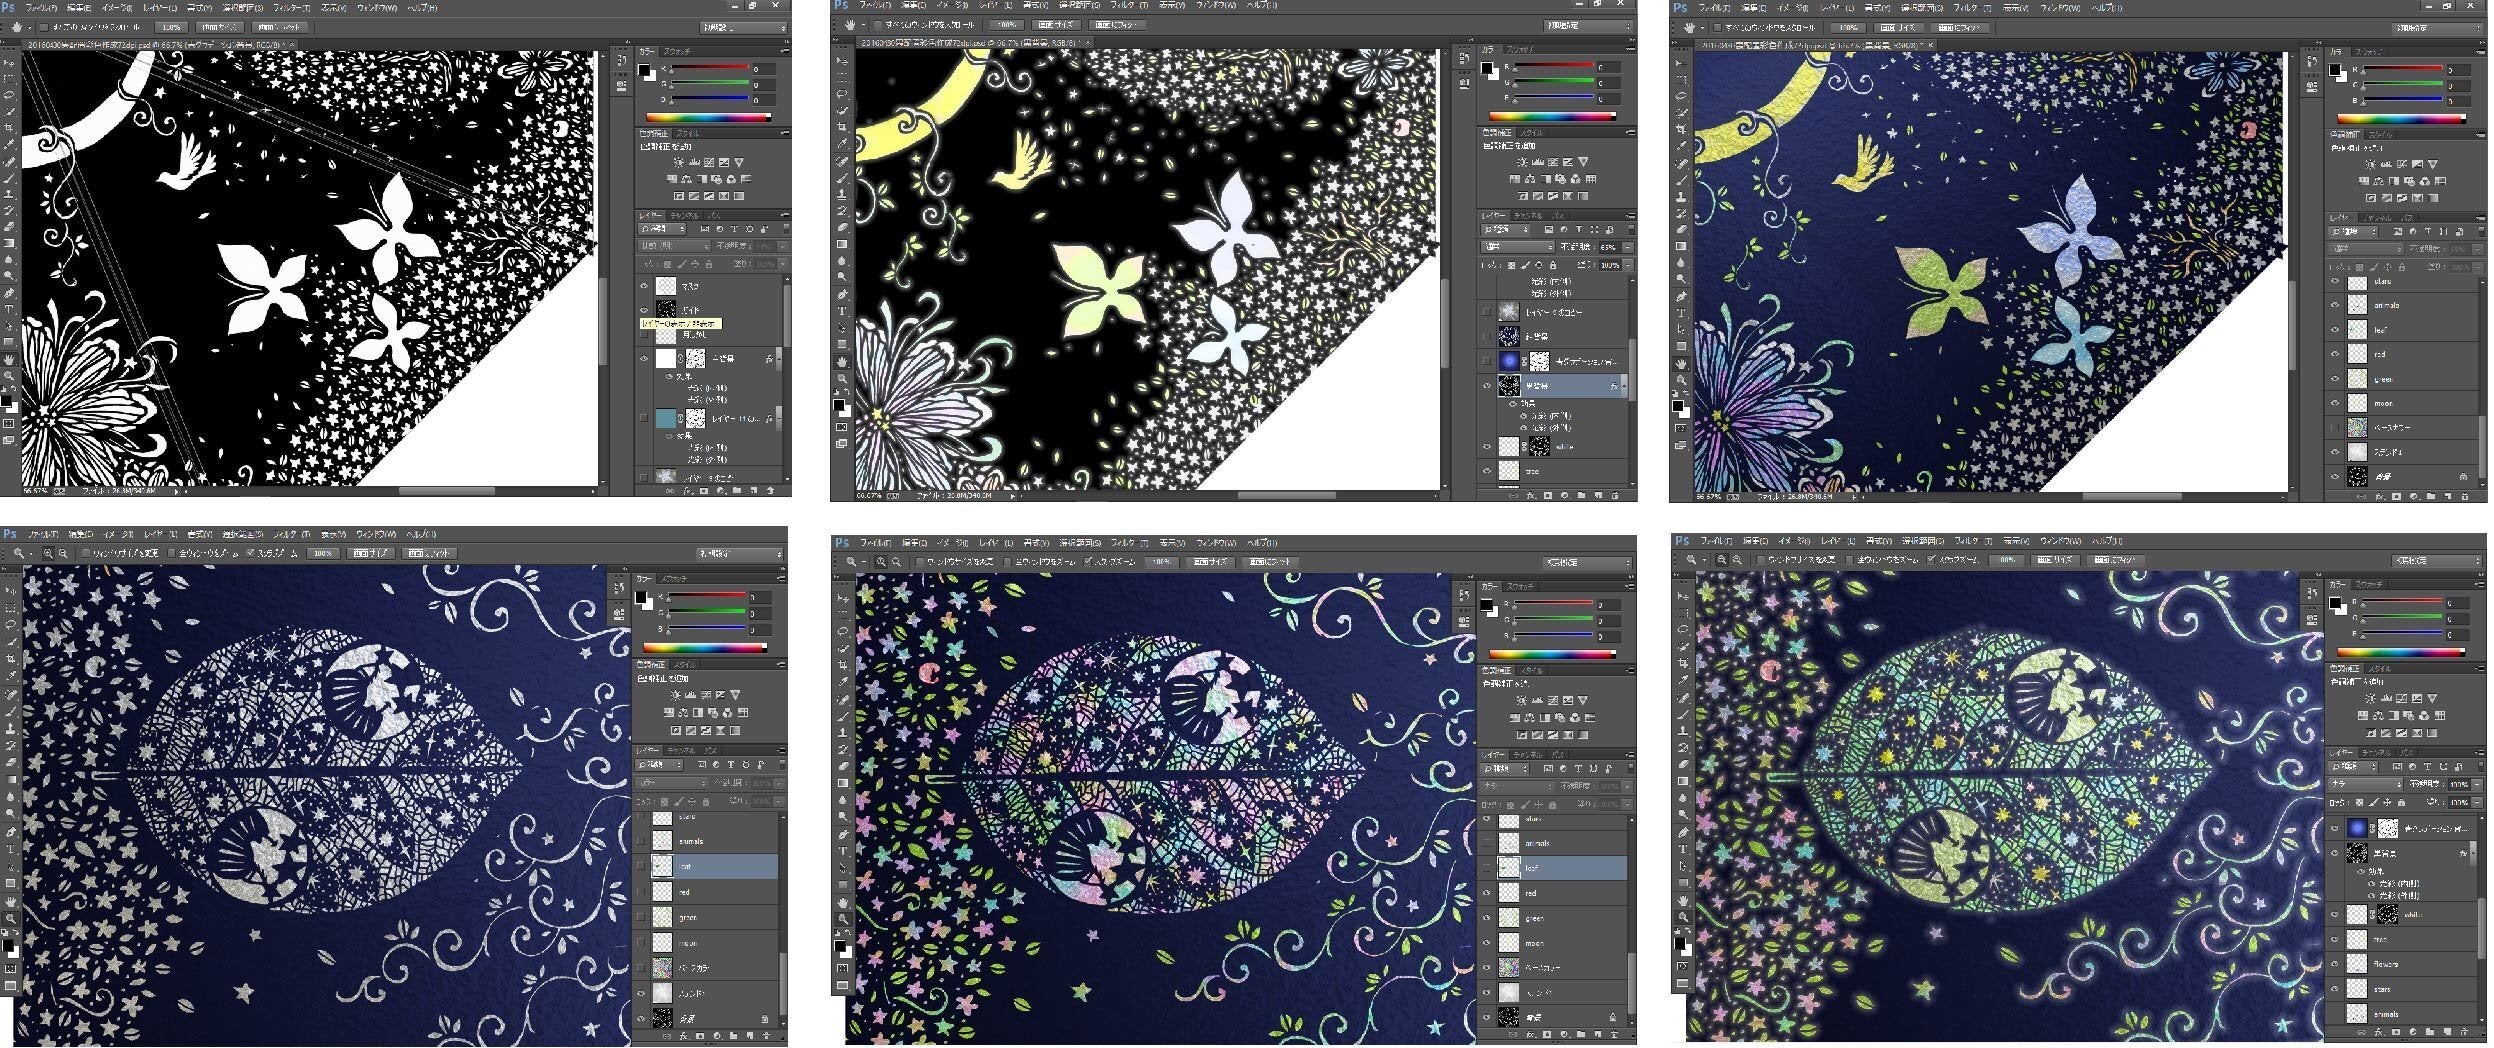Click Brightness/Contrast adjustment icon in top-left window
2494x1048 pixels.
coord(678,162)
